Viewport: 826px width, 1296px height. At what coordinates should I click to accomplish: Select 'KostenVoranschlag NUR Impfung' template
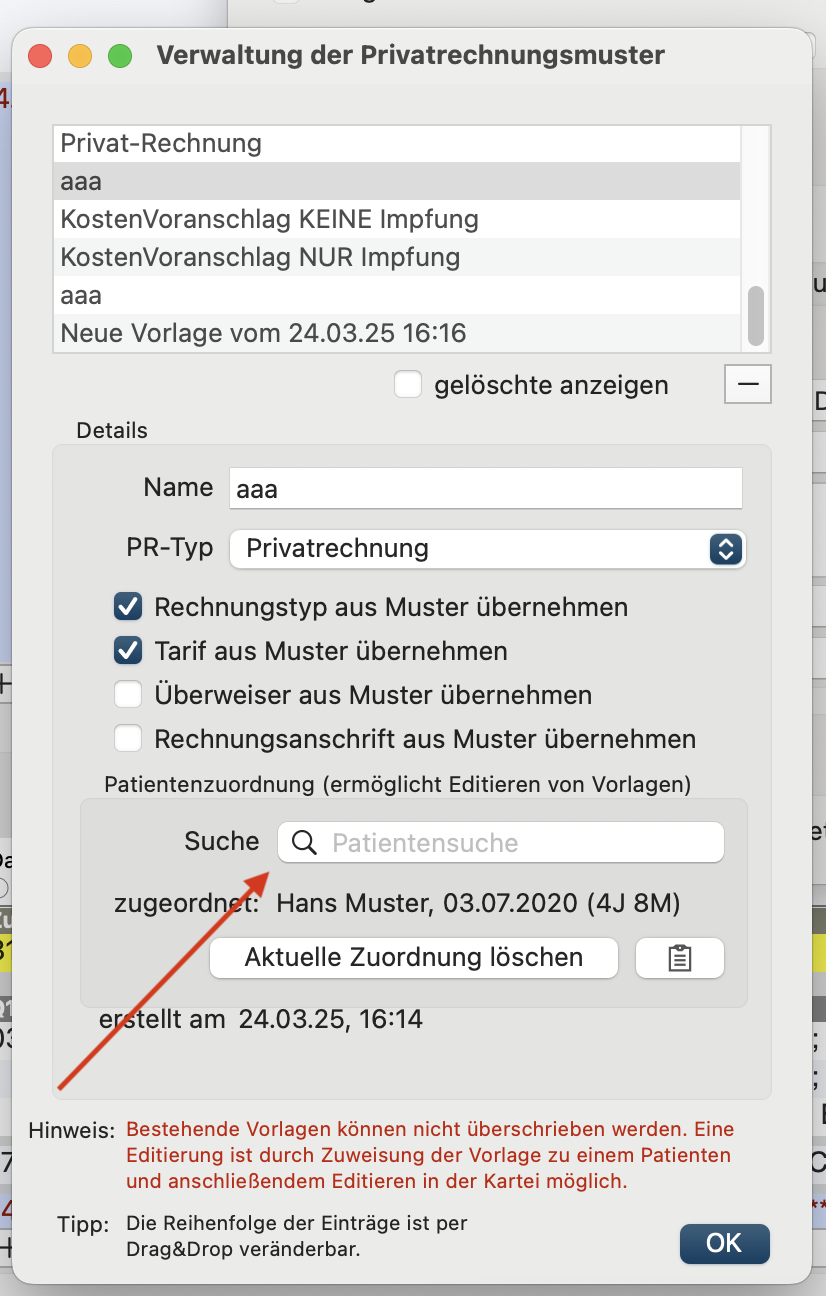point(397,257)
